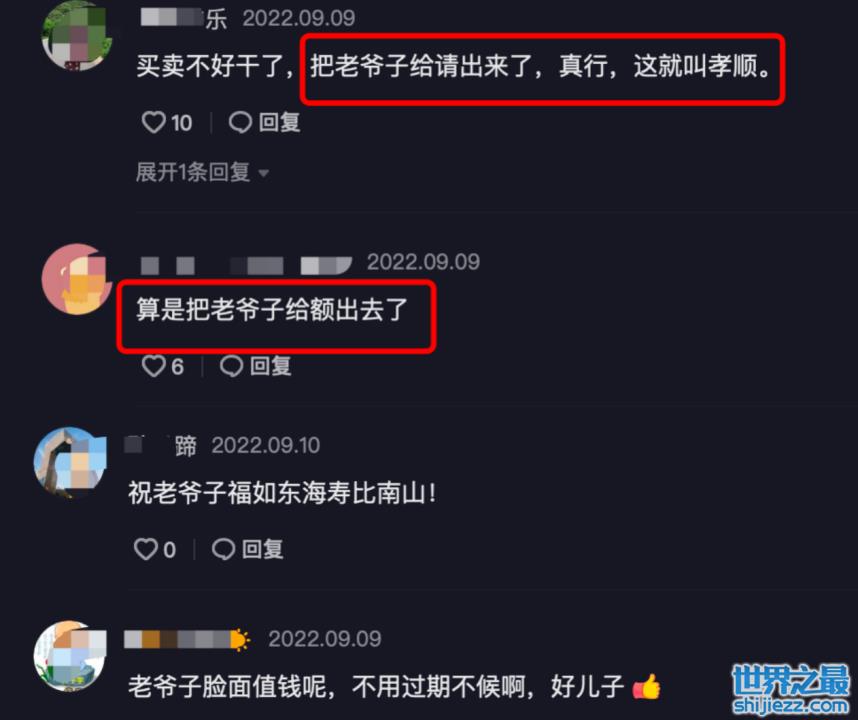Open pink avatar of second commenter
The height and width of the screenshot is (720, 858).
tap(77, 279)
